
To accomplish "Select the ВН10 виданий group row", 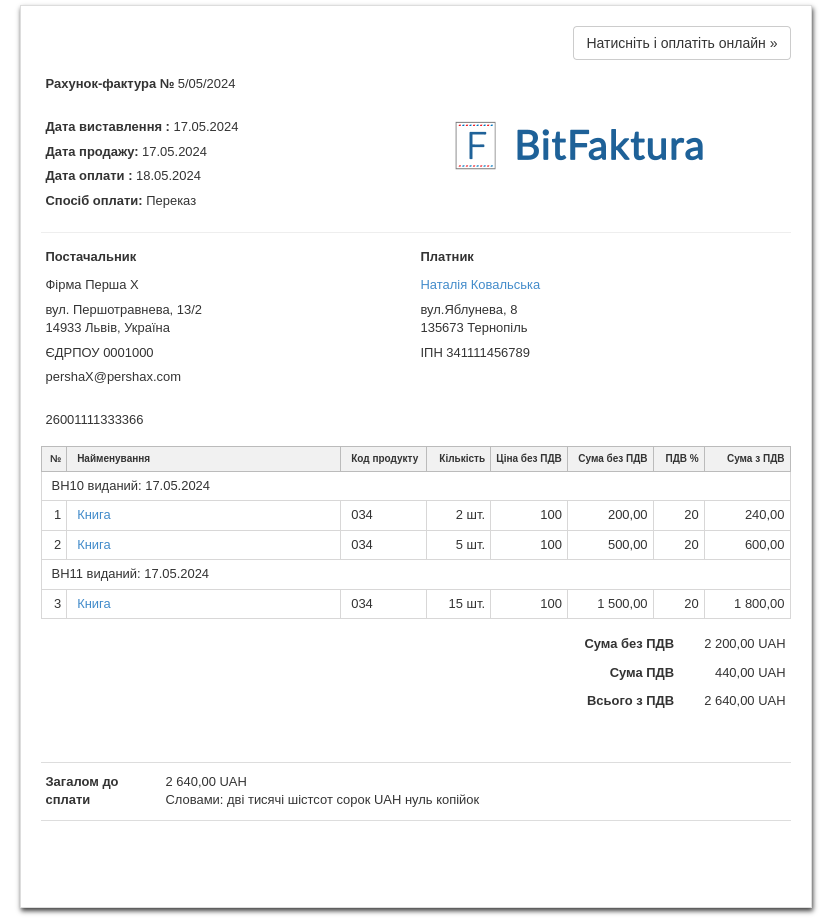I will click(131, 486).
